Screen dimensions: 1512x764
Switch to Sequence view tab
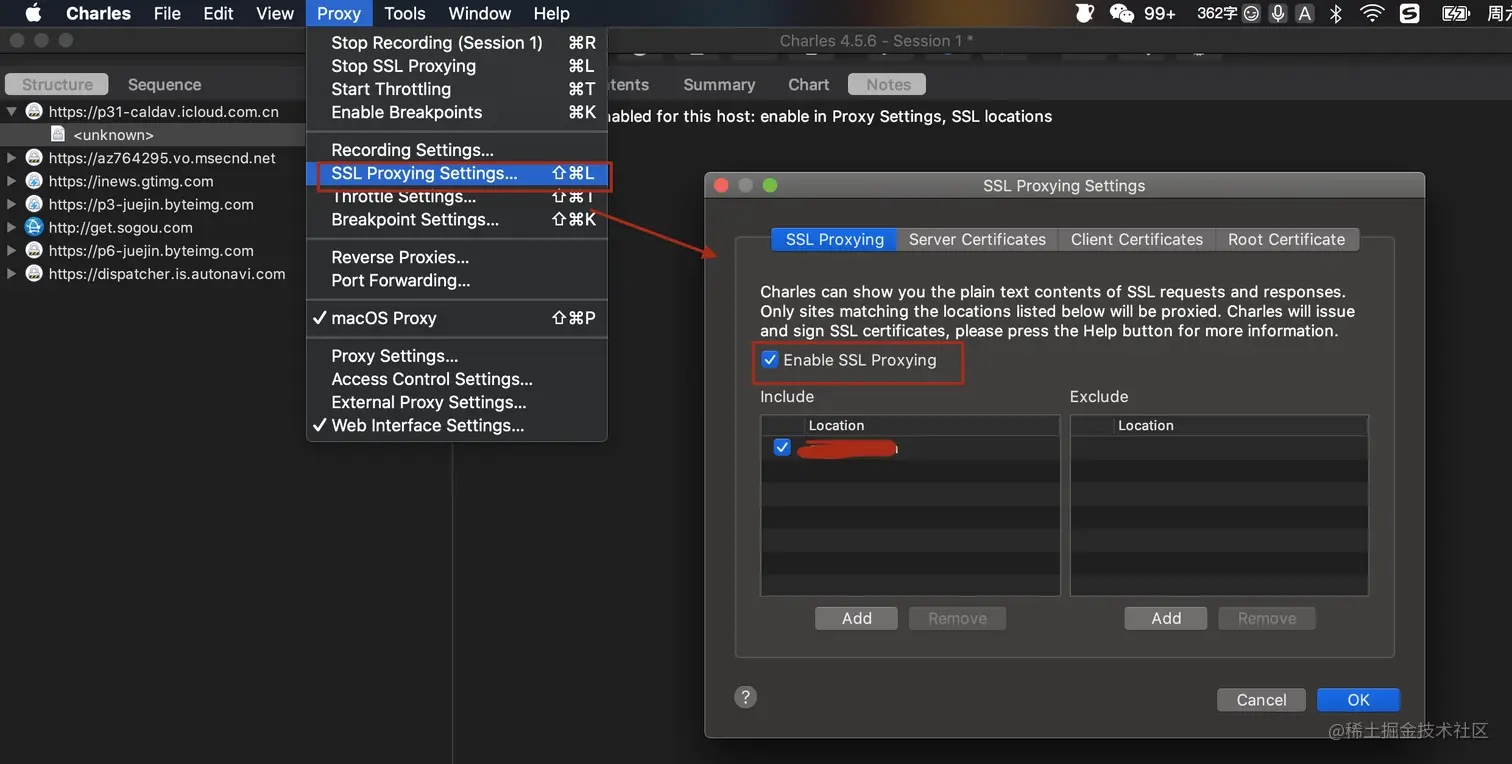164,84
